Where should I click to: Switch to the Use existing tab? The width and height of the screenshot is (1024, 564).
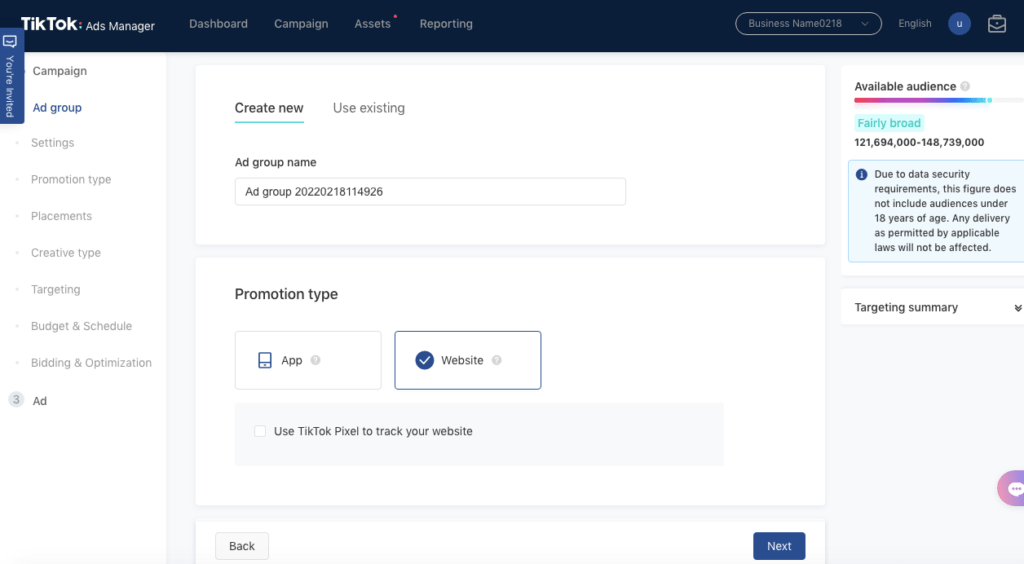coord(368,108)
